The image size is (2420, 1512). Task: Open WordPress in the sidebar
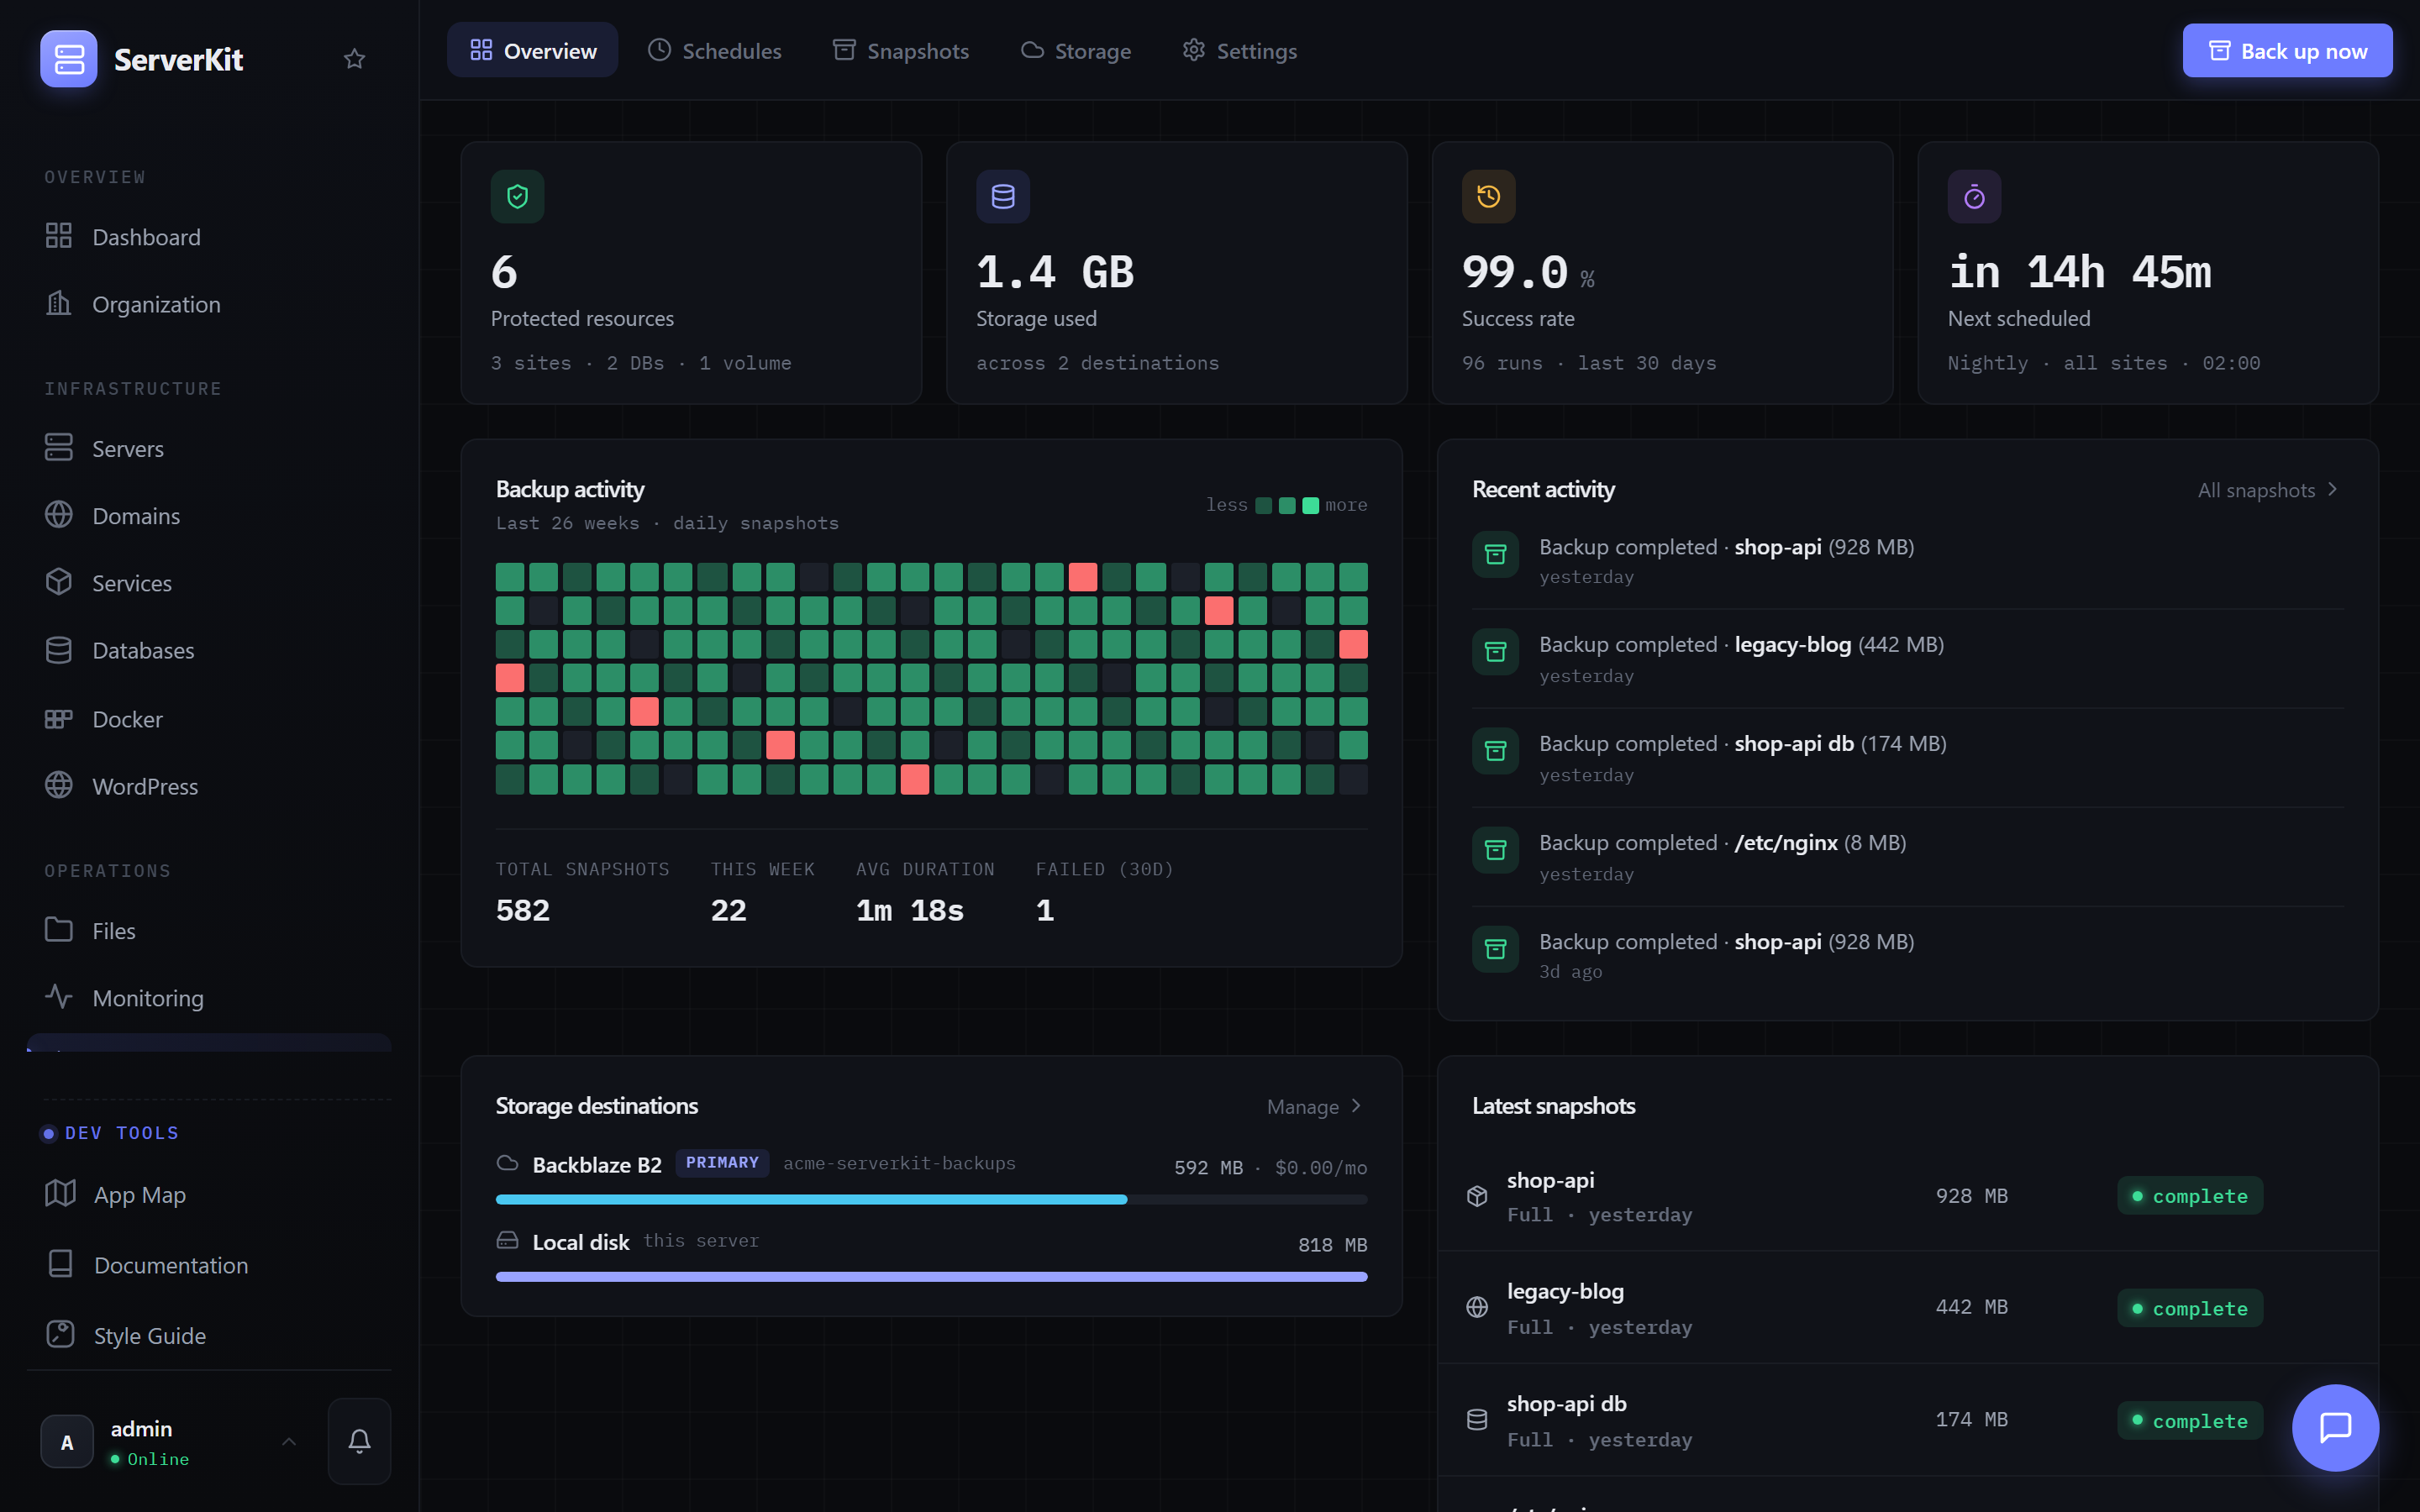209,786
